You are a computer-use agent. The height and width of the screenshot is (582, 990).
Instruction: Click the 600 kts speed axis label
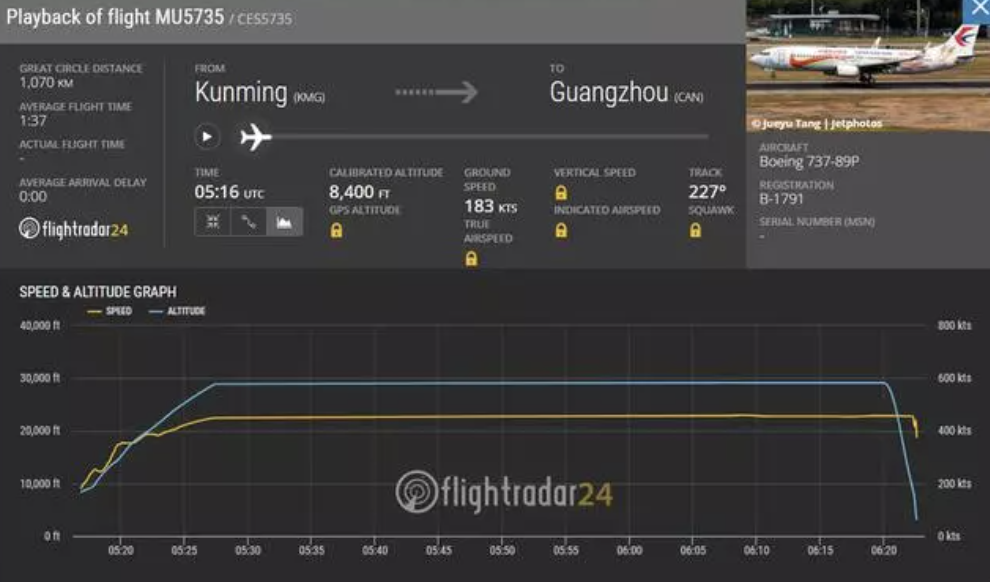[955, 378]
